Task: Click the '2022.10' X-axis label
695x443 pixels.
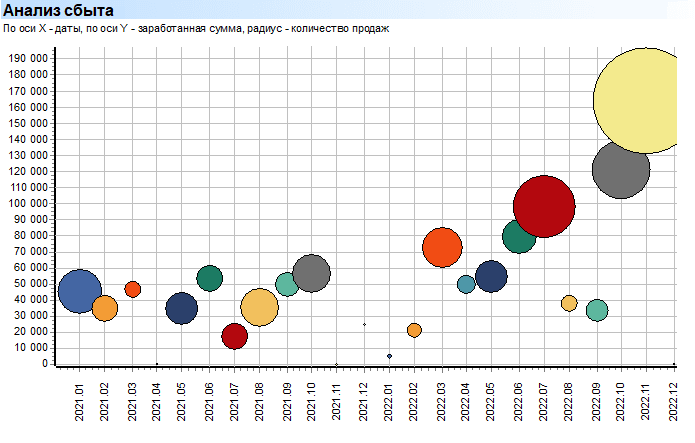Action: coord(621,402)
